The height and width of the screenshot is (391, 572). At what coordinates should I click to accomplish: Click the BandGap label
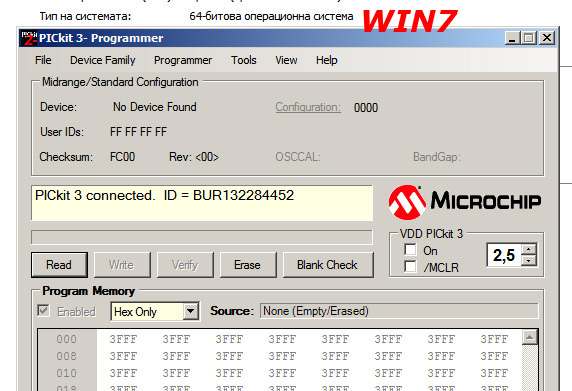437,157
